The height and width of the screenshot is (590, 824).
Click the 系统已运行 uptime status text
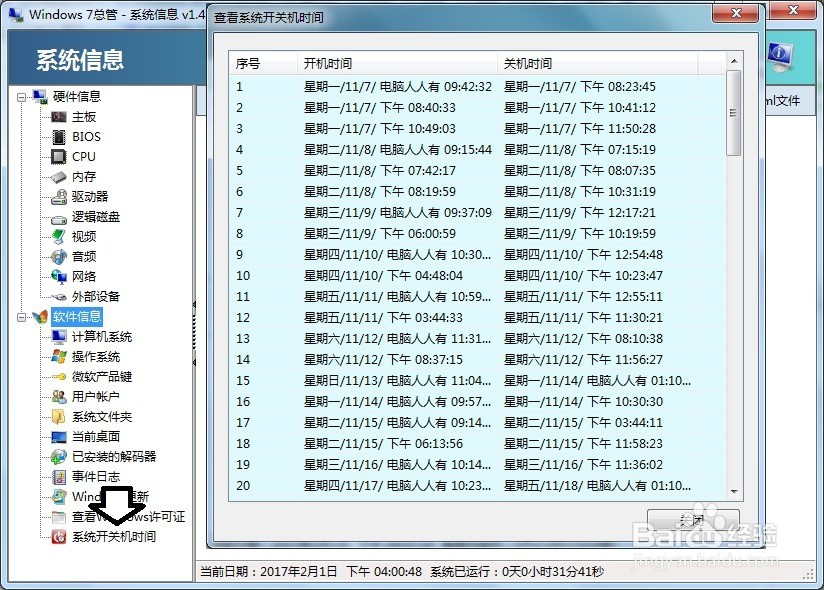click(517, 572)
